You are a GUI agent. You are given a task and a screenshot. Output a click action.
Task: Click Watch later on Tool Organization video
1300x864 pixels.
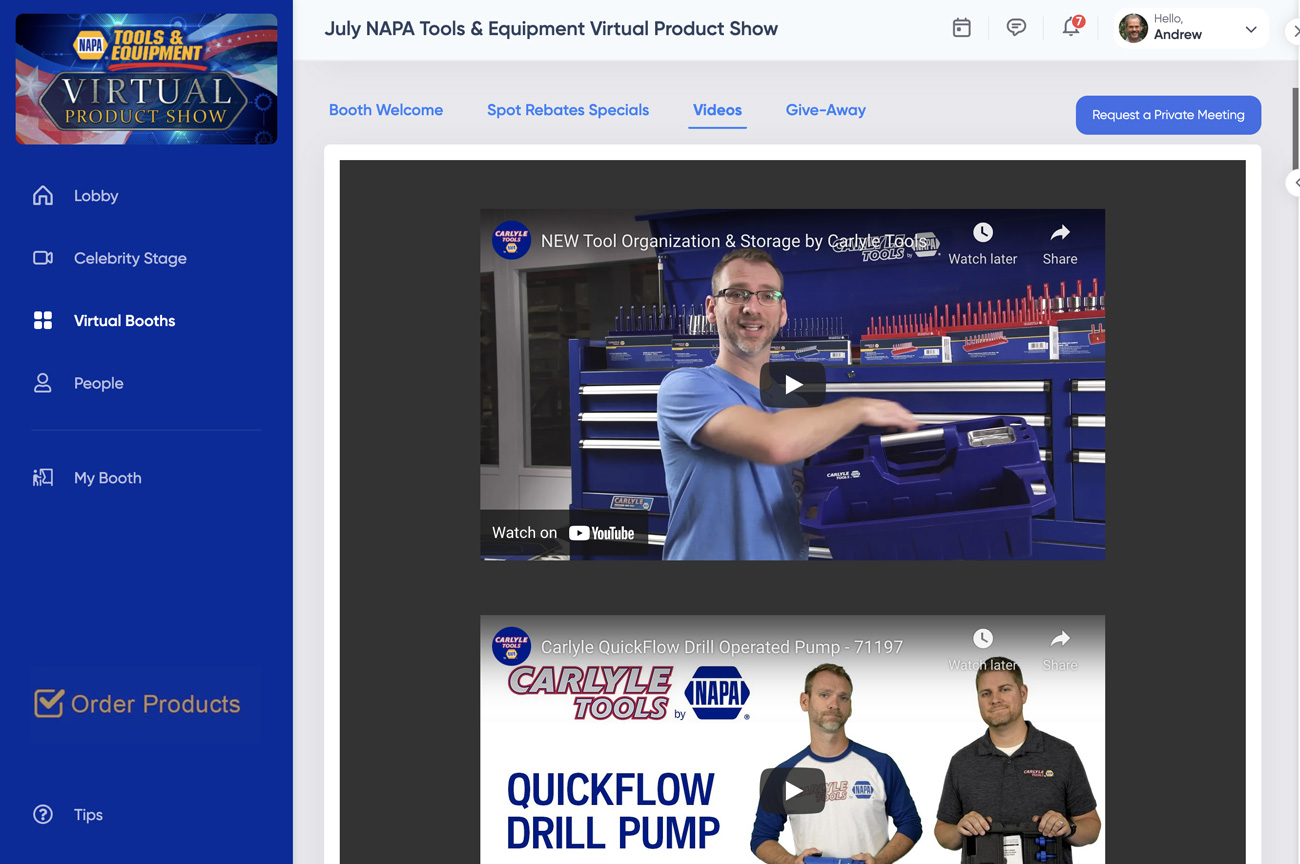[982, 243]
